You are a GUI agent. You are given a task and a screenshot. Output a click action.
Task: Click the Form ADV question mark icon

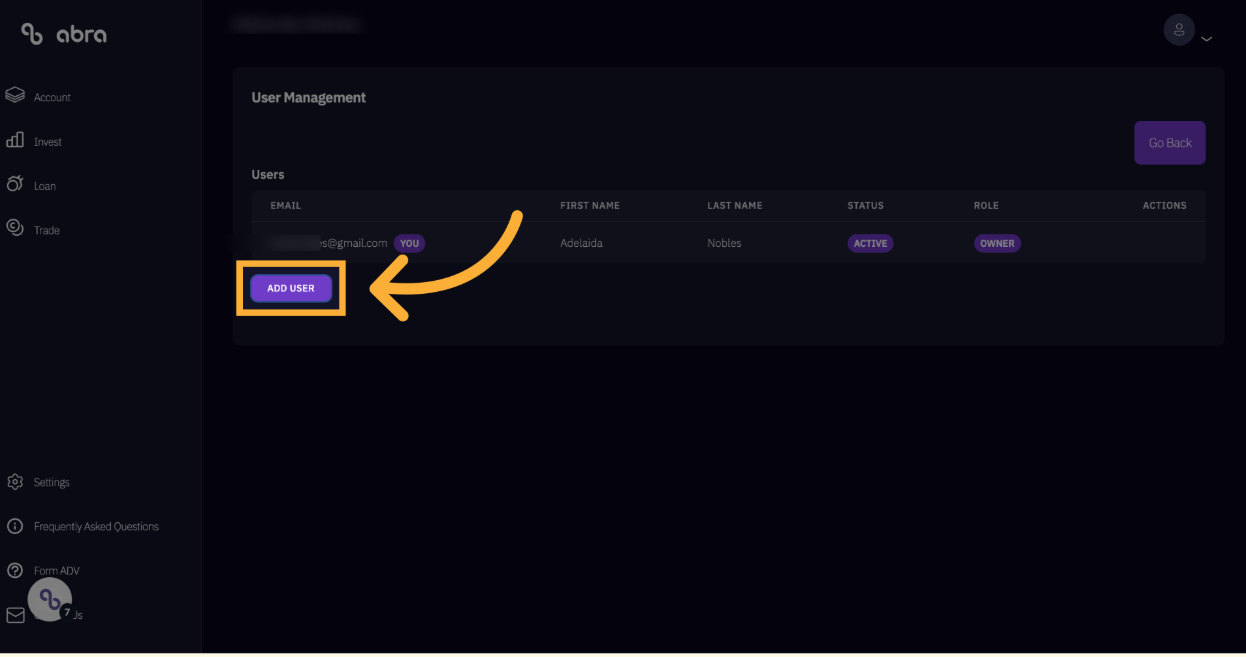coord(15,570)
